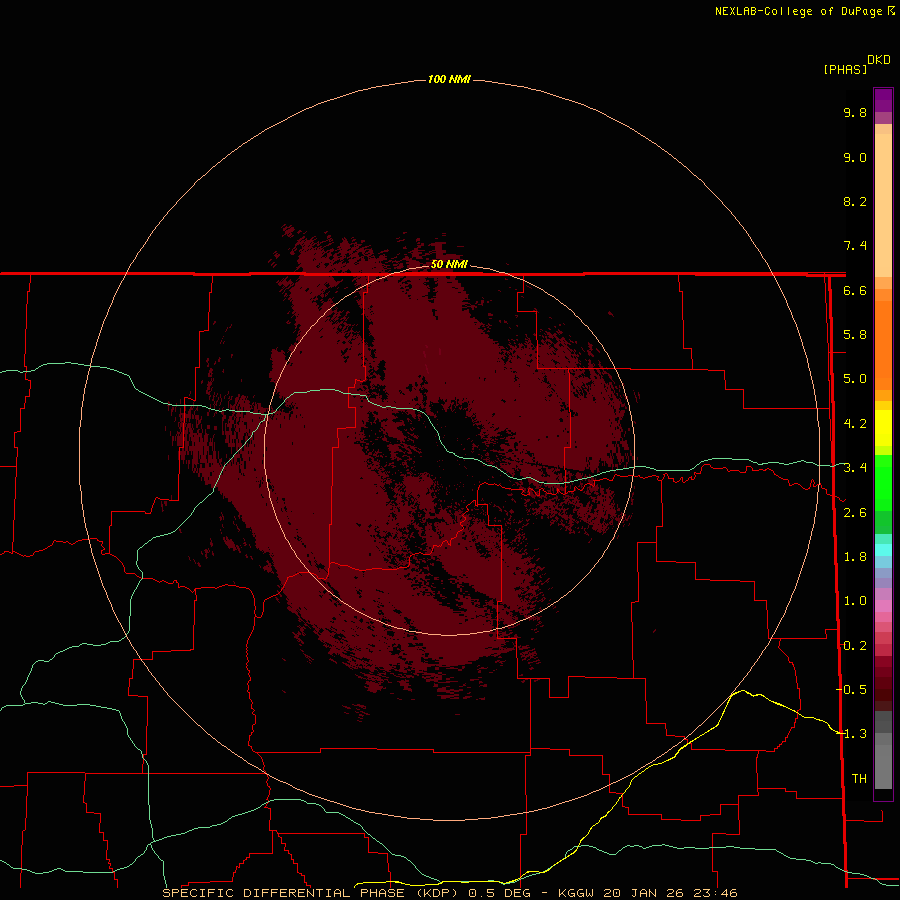The image size is (900, 900).
Task: Pick the bright green color bar segment
Action: (883, 482)
